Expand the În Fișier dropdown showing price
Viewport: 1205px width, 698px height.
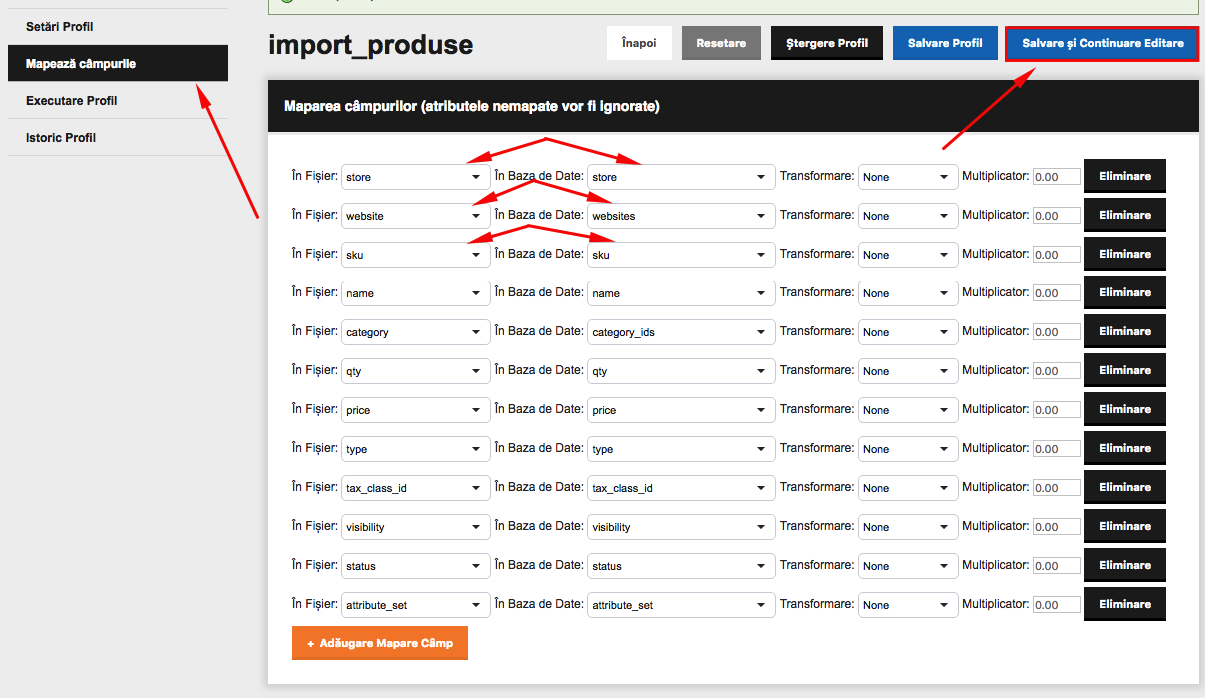[x=416, y=410]
